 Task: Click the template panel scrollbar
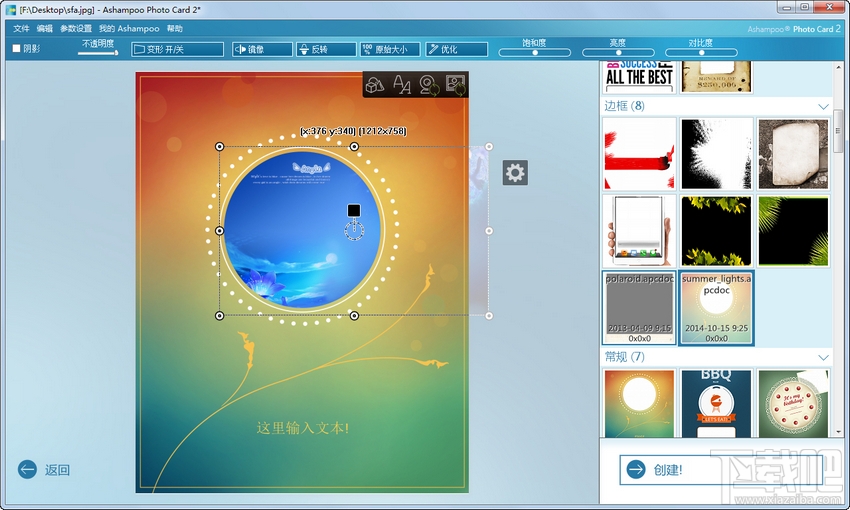838,130
